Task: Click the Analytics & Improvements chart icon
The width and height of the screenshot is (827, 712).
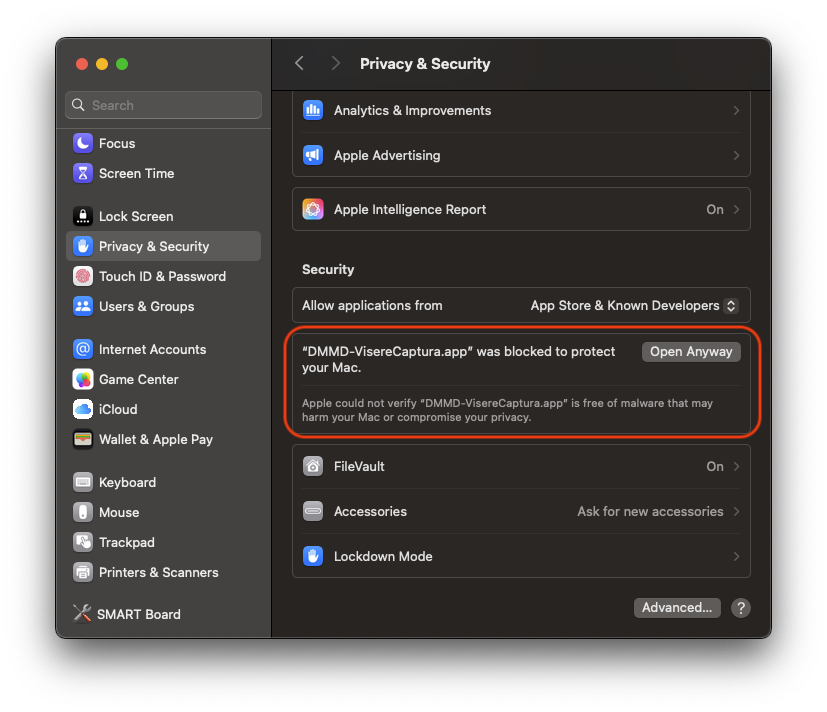Action: 313,110
